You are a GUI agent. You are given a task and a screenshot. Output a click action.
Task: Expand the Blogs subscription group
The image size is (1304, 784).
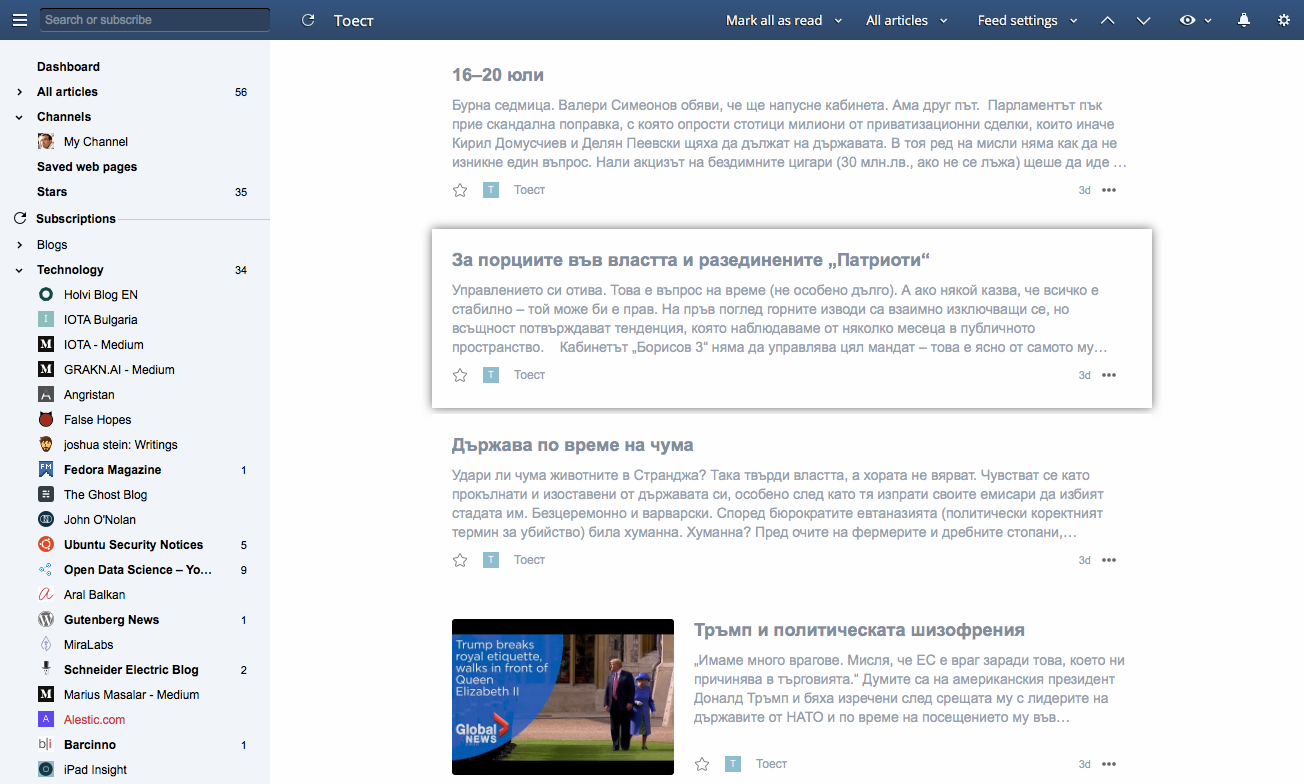click(18, 244)
